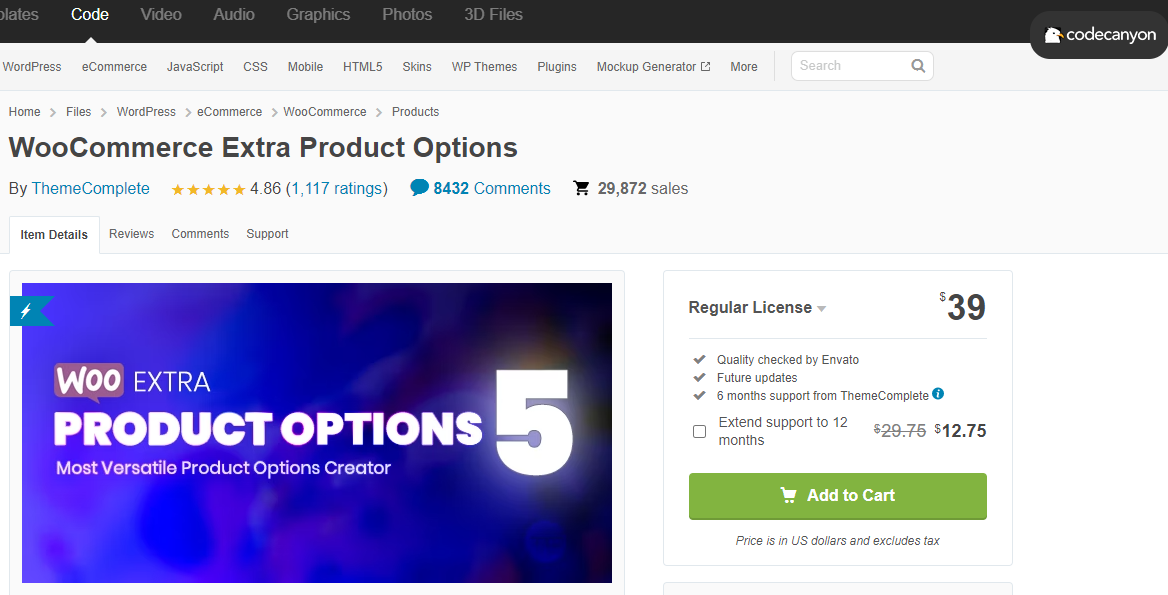Enable Extend support to 12 months checkbox
The height and width of the screenshot is (595, 1168).
click(699, 431)
